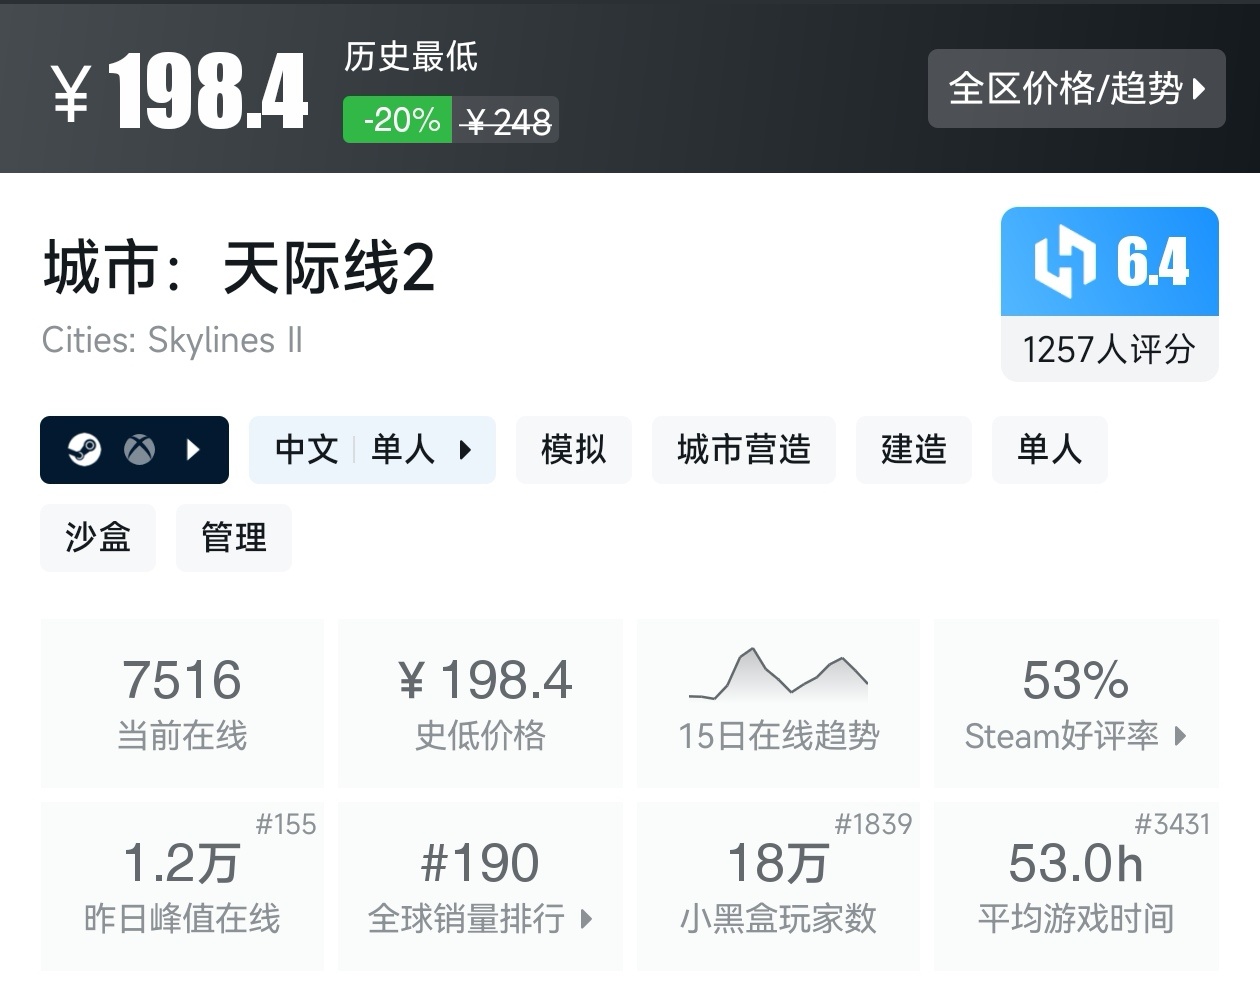This screenshot has height=984, width=1260.
Task: Expand the arrow beside Steam好评率
Action: 1180,736
